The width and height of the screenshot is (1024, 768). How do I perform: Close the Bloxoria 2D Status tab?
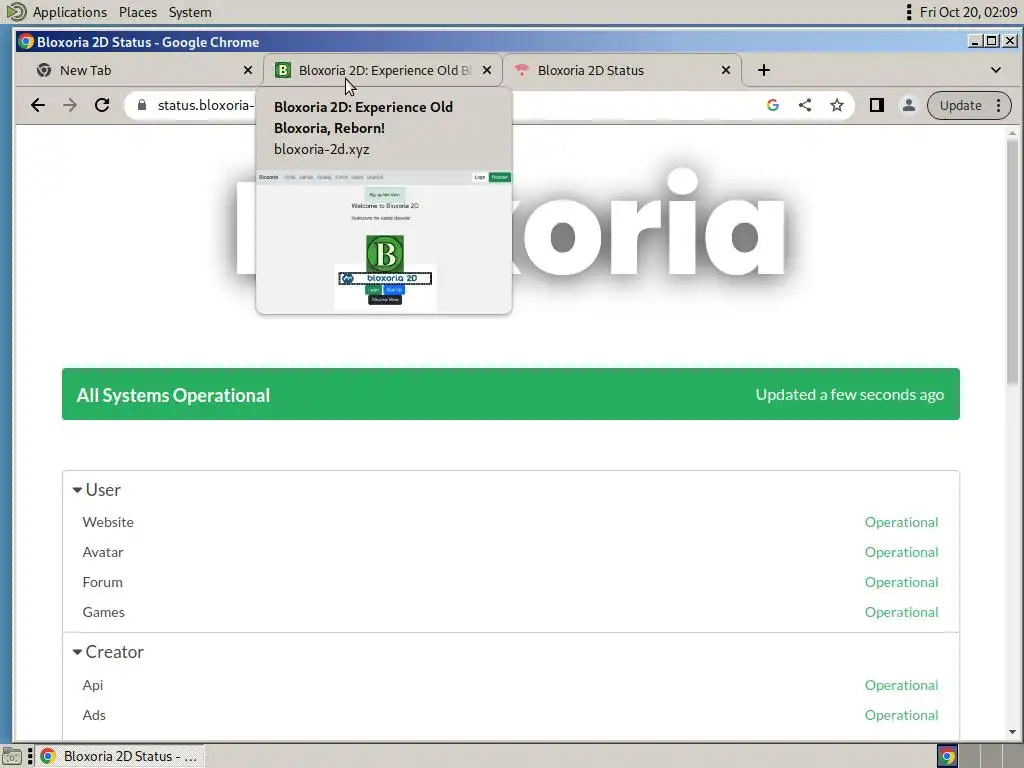click(x=726, y=70)
